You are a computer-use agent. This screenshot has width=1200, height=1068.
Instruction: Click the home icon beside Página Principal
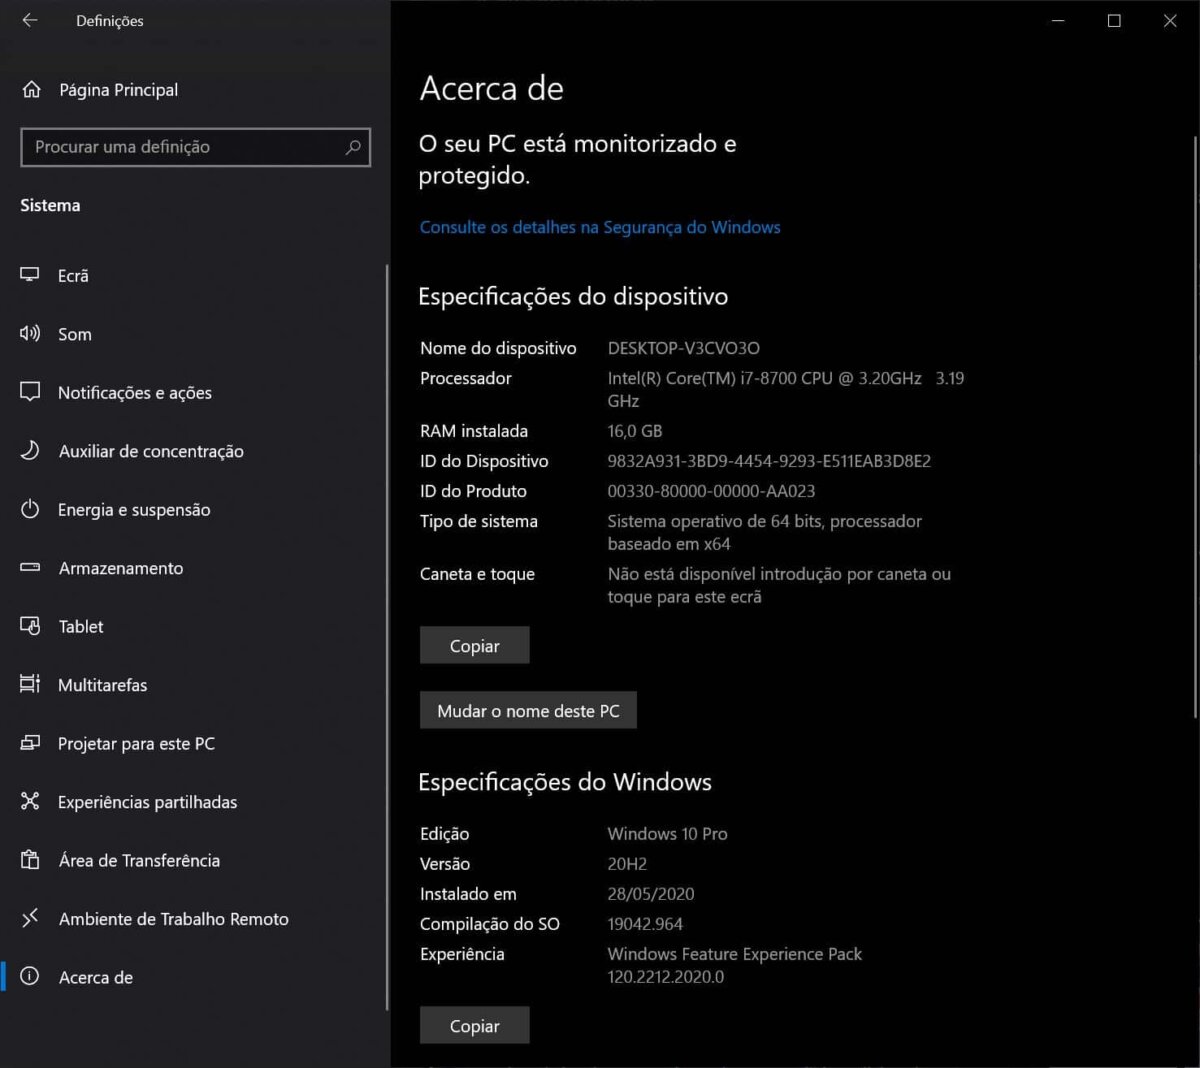[x=31, y=90]
